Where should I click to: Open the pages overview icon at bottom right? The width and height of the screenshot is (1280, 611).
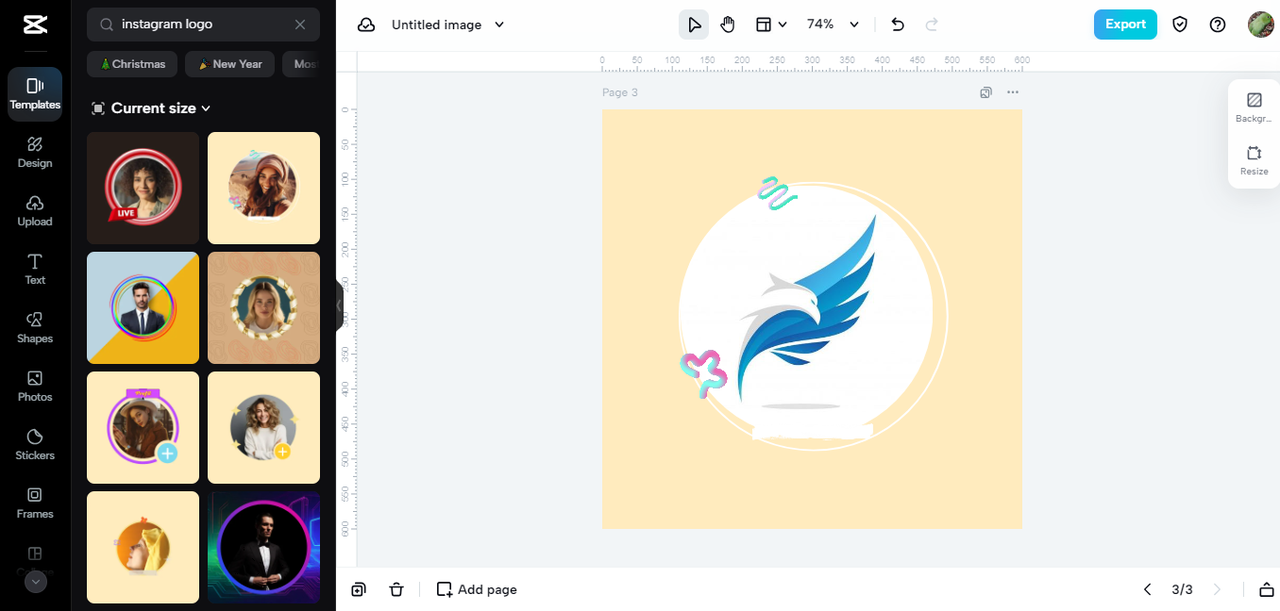(1266, 589)
